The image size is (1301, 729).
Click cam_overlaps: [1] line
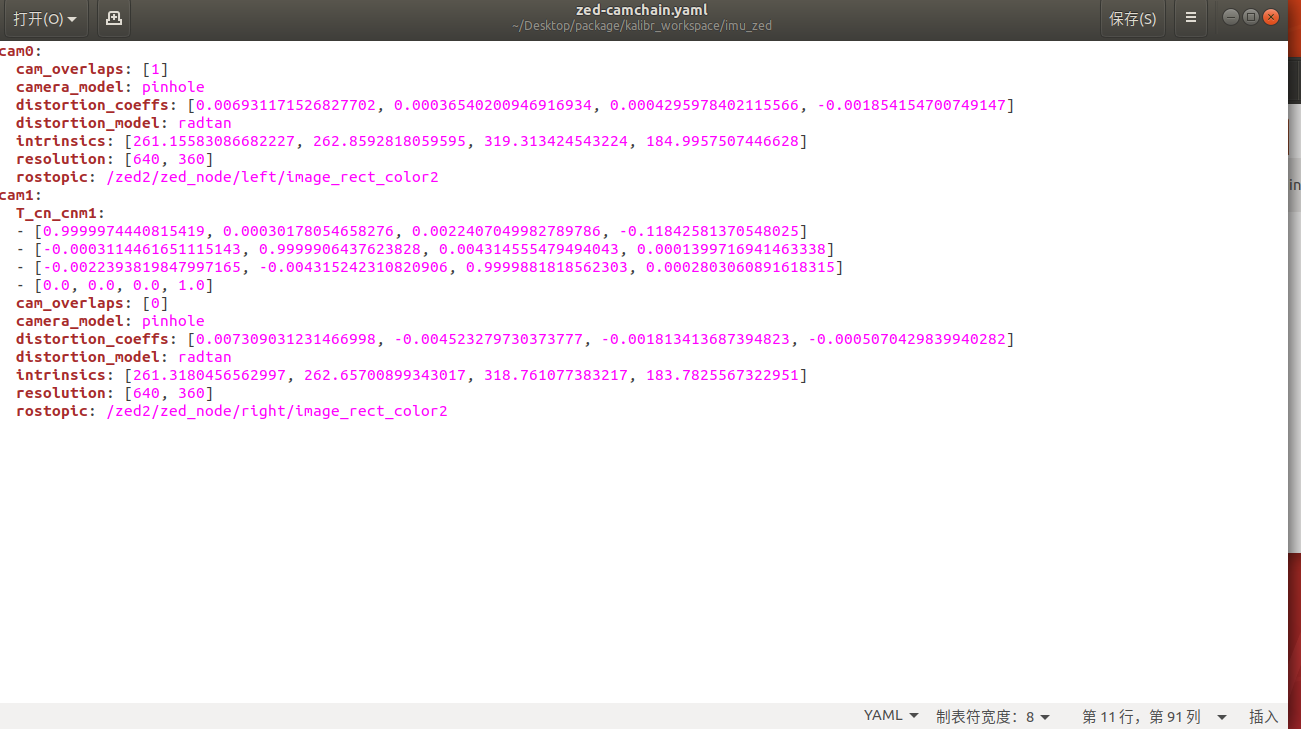pyautogui.click(x=93, y=69)
